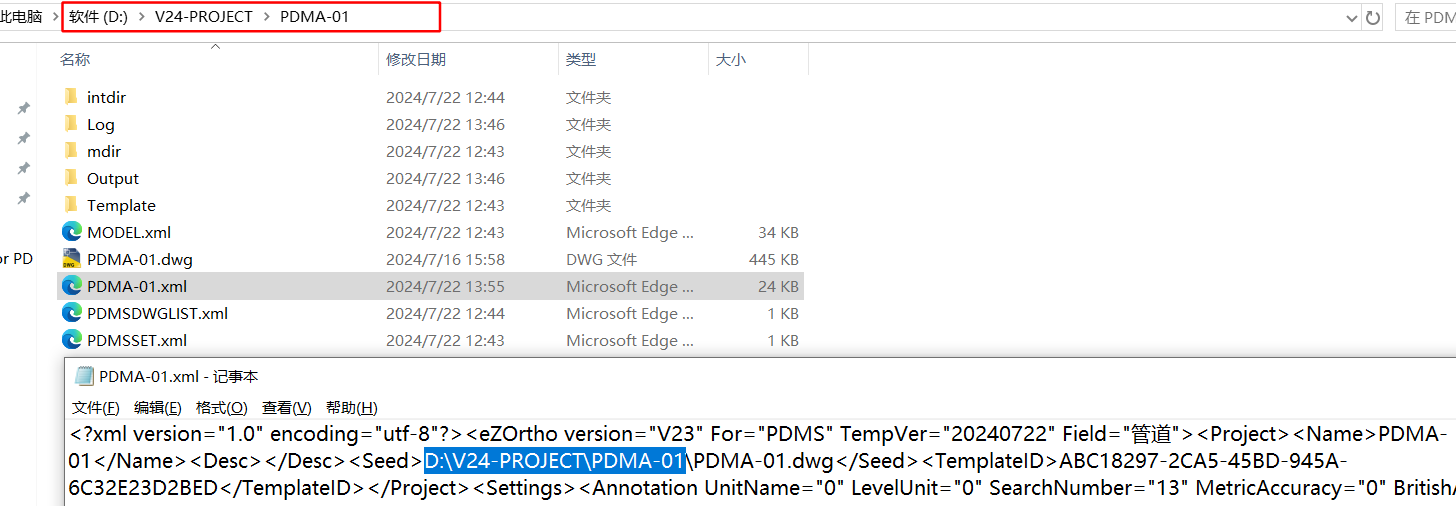Select the PDMSDWGLIST.xml file icon

click(71, 313)
